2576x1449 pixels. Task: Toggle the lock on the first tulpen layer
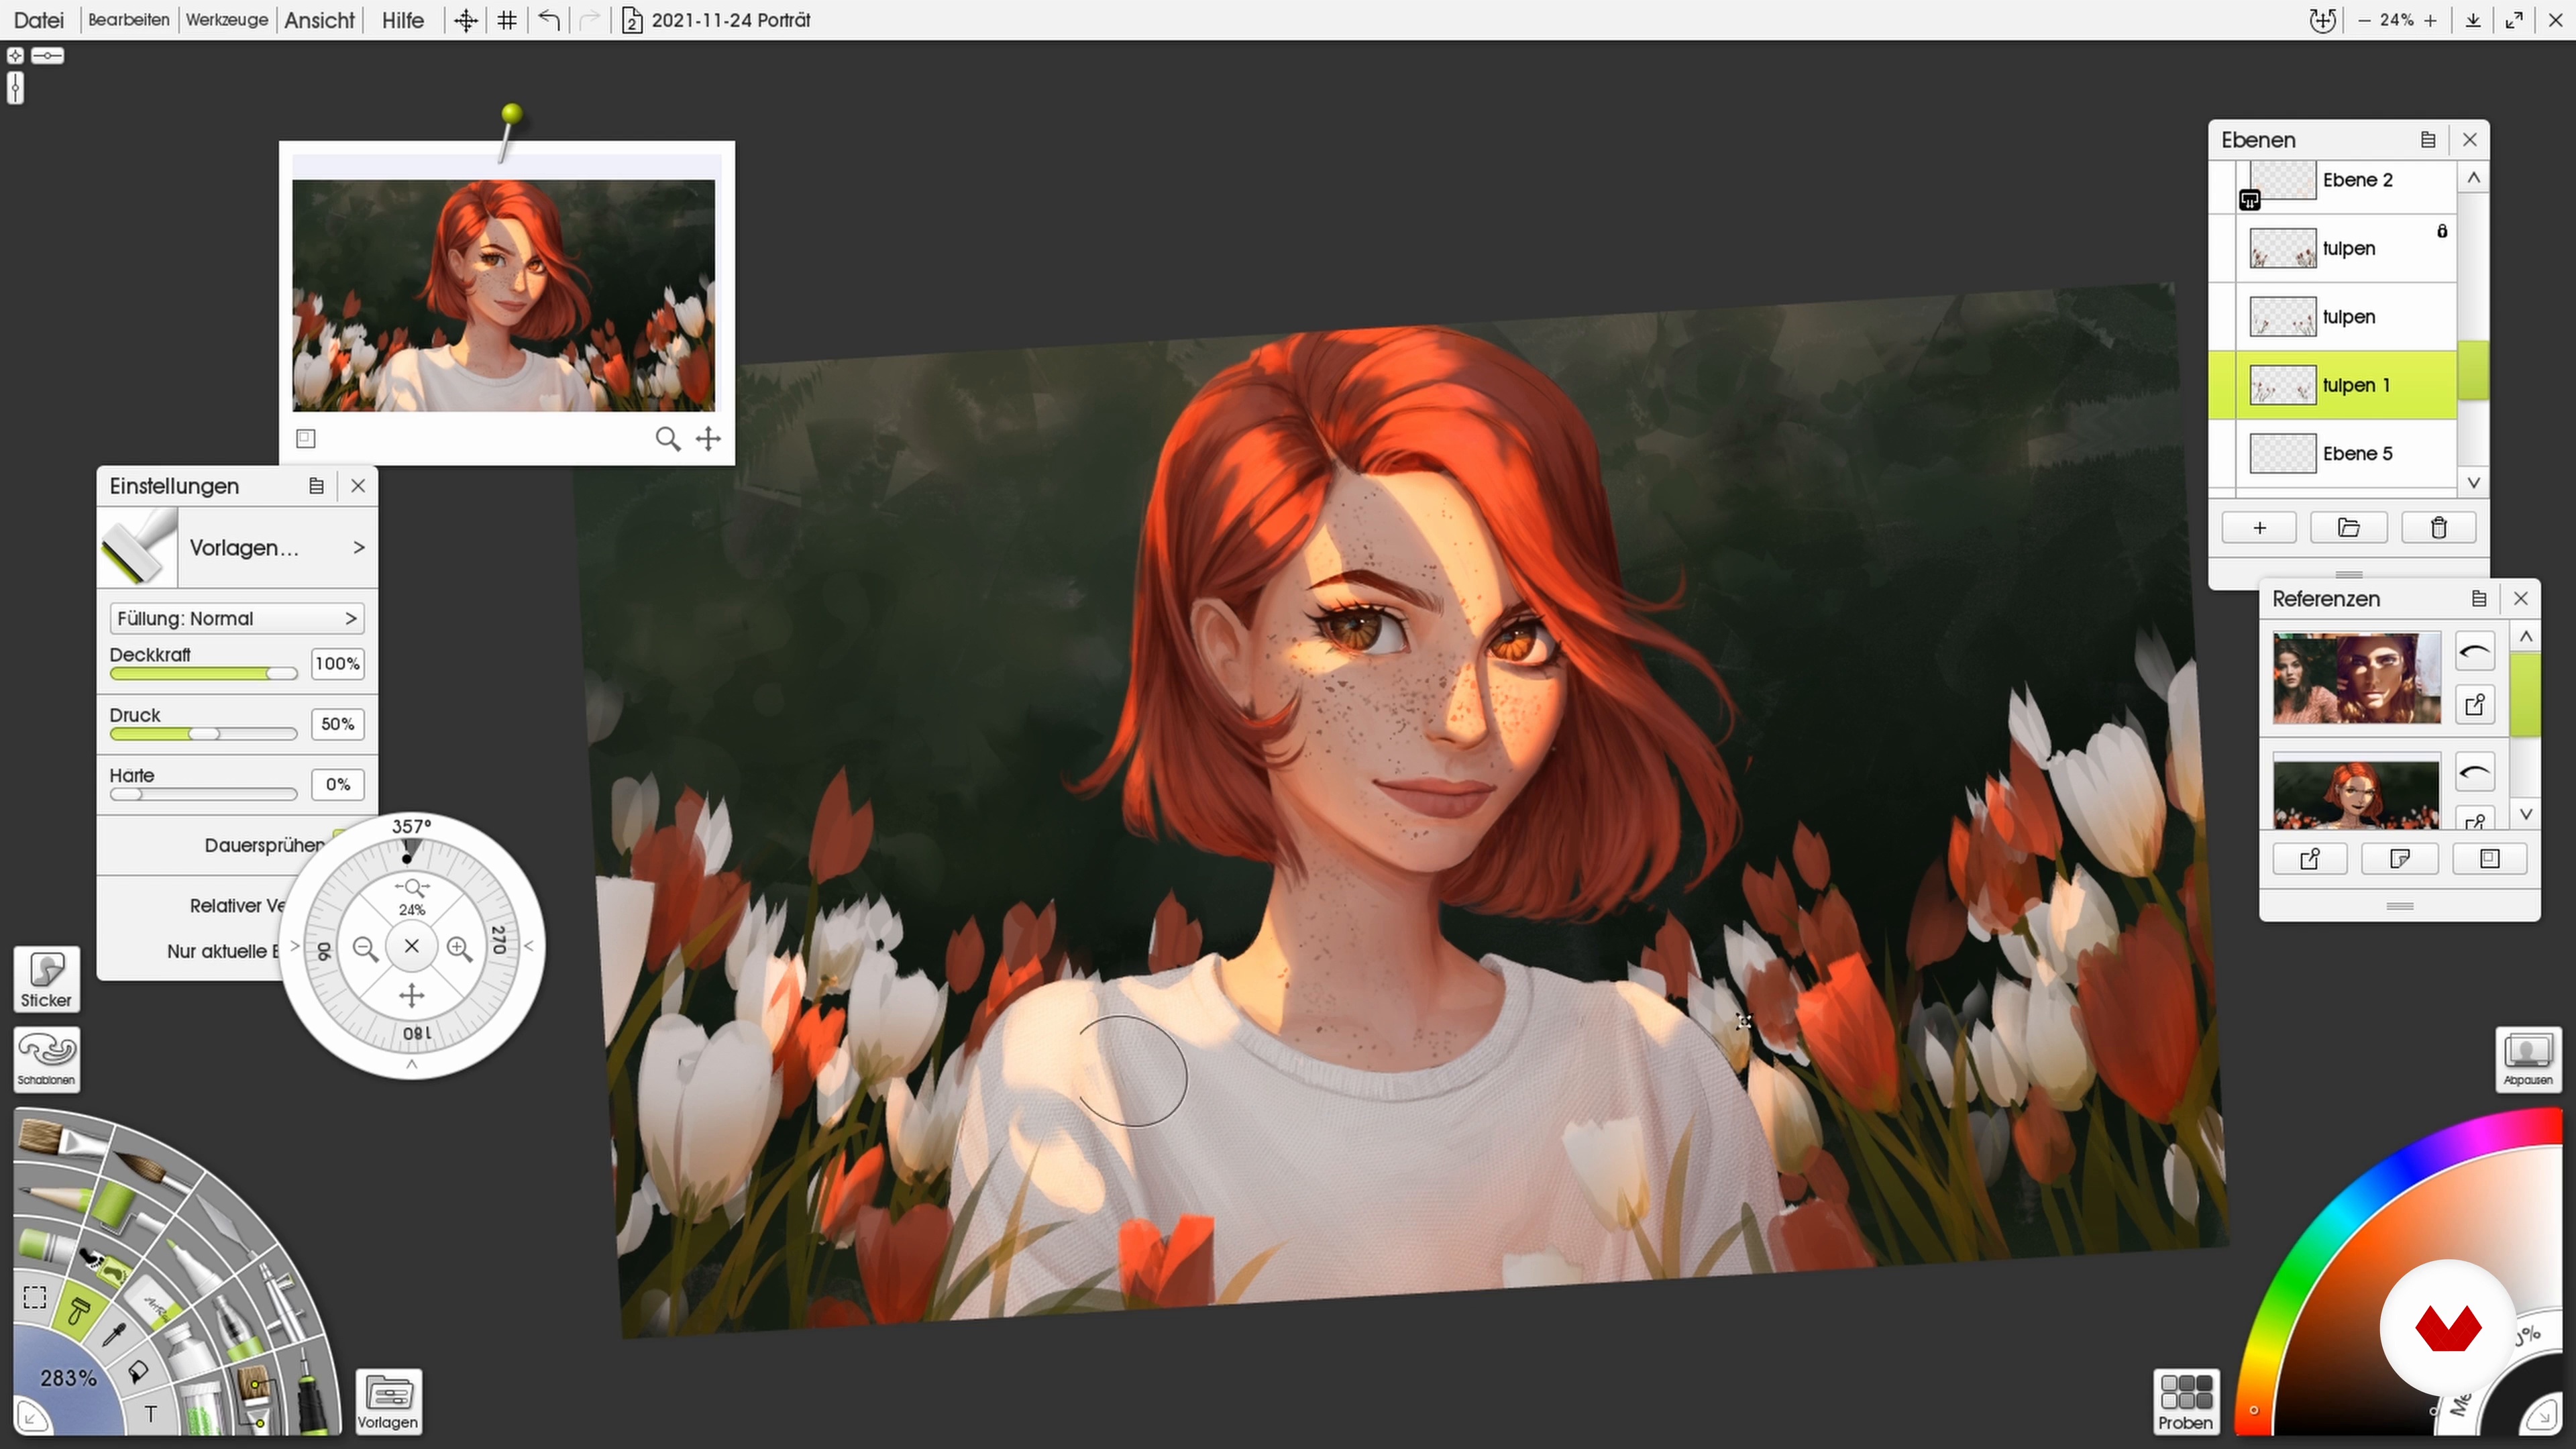[x=2442, y=231]
